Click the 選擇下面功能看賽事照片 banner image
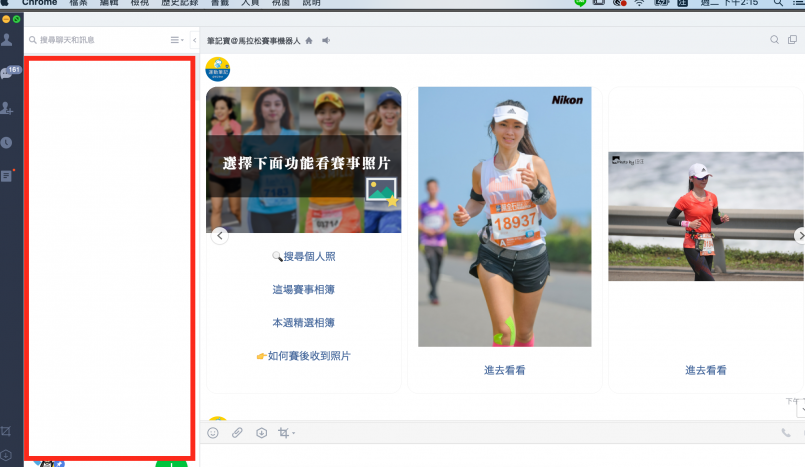Image resolution: width=805 pixels, height=467 pixels. (303, 160)
